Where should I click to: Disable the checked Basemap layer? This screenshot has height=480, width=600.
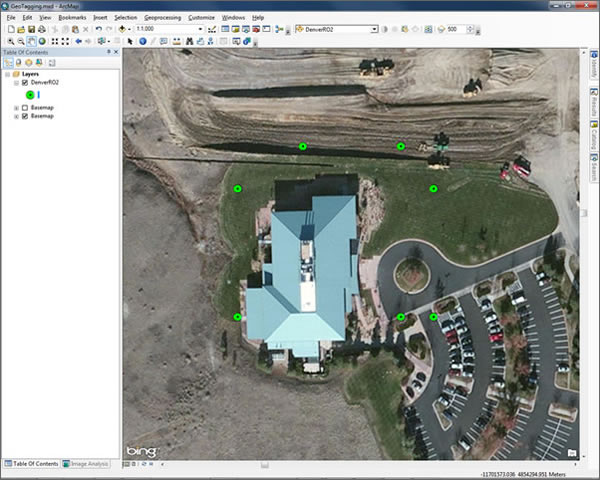[25, 116]
